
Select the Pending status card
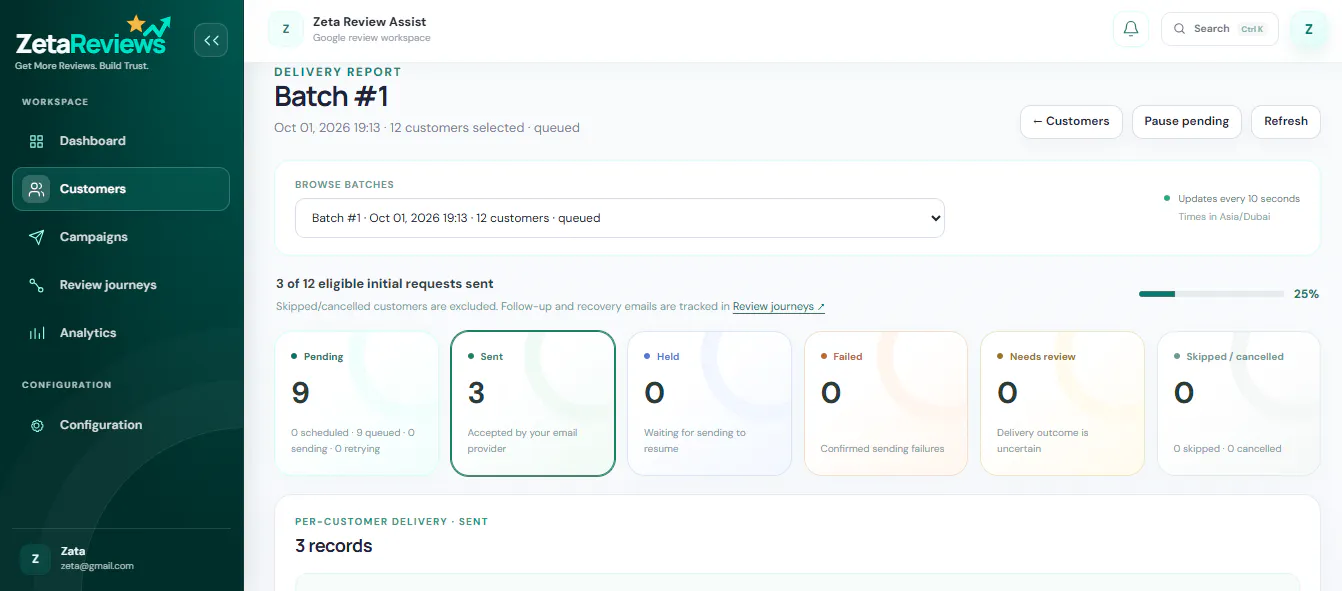click(x=357, y=403)
